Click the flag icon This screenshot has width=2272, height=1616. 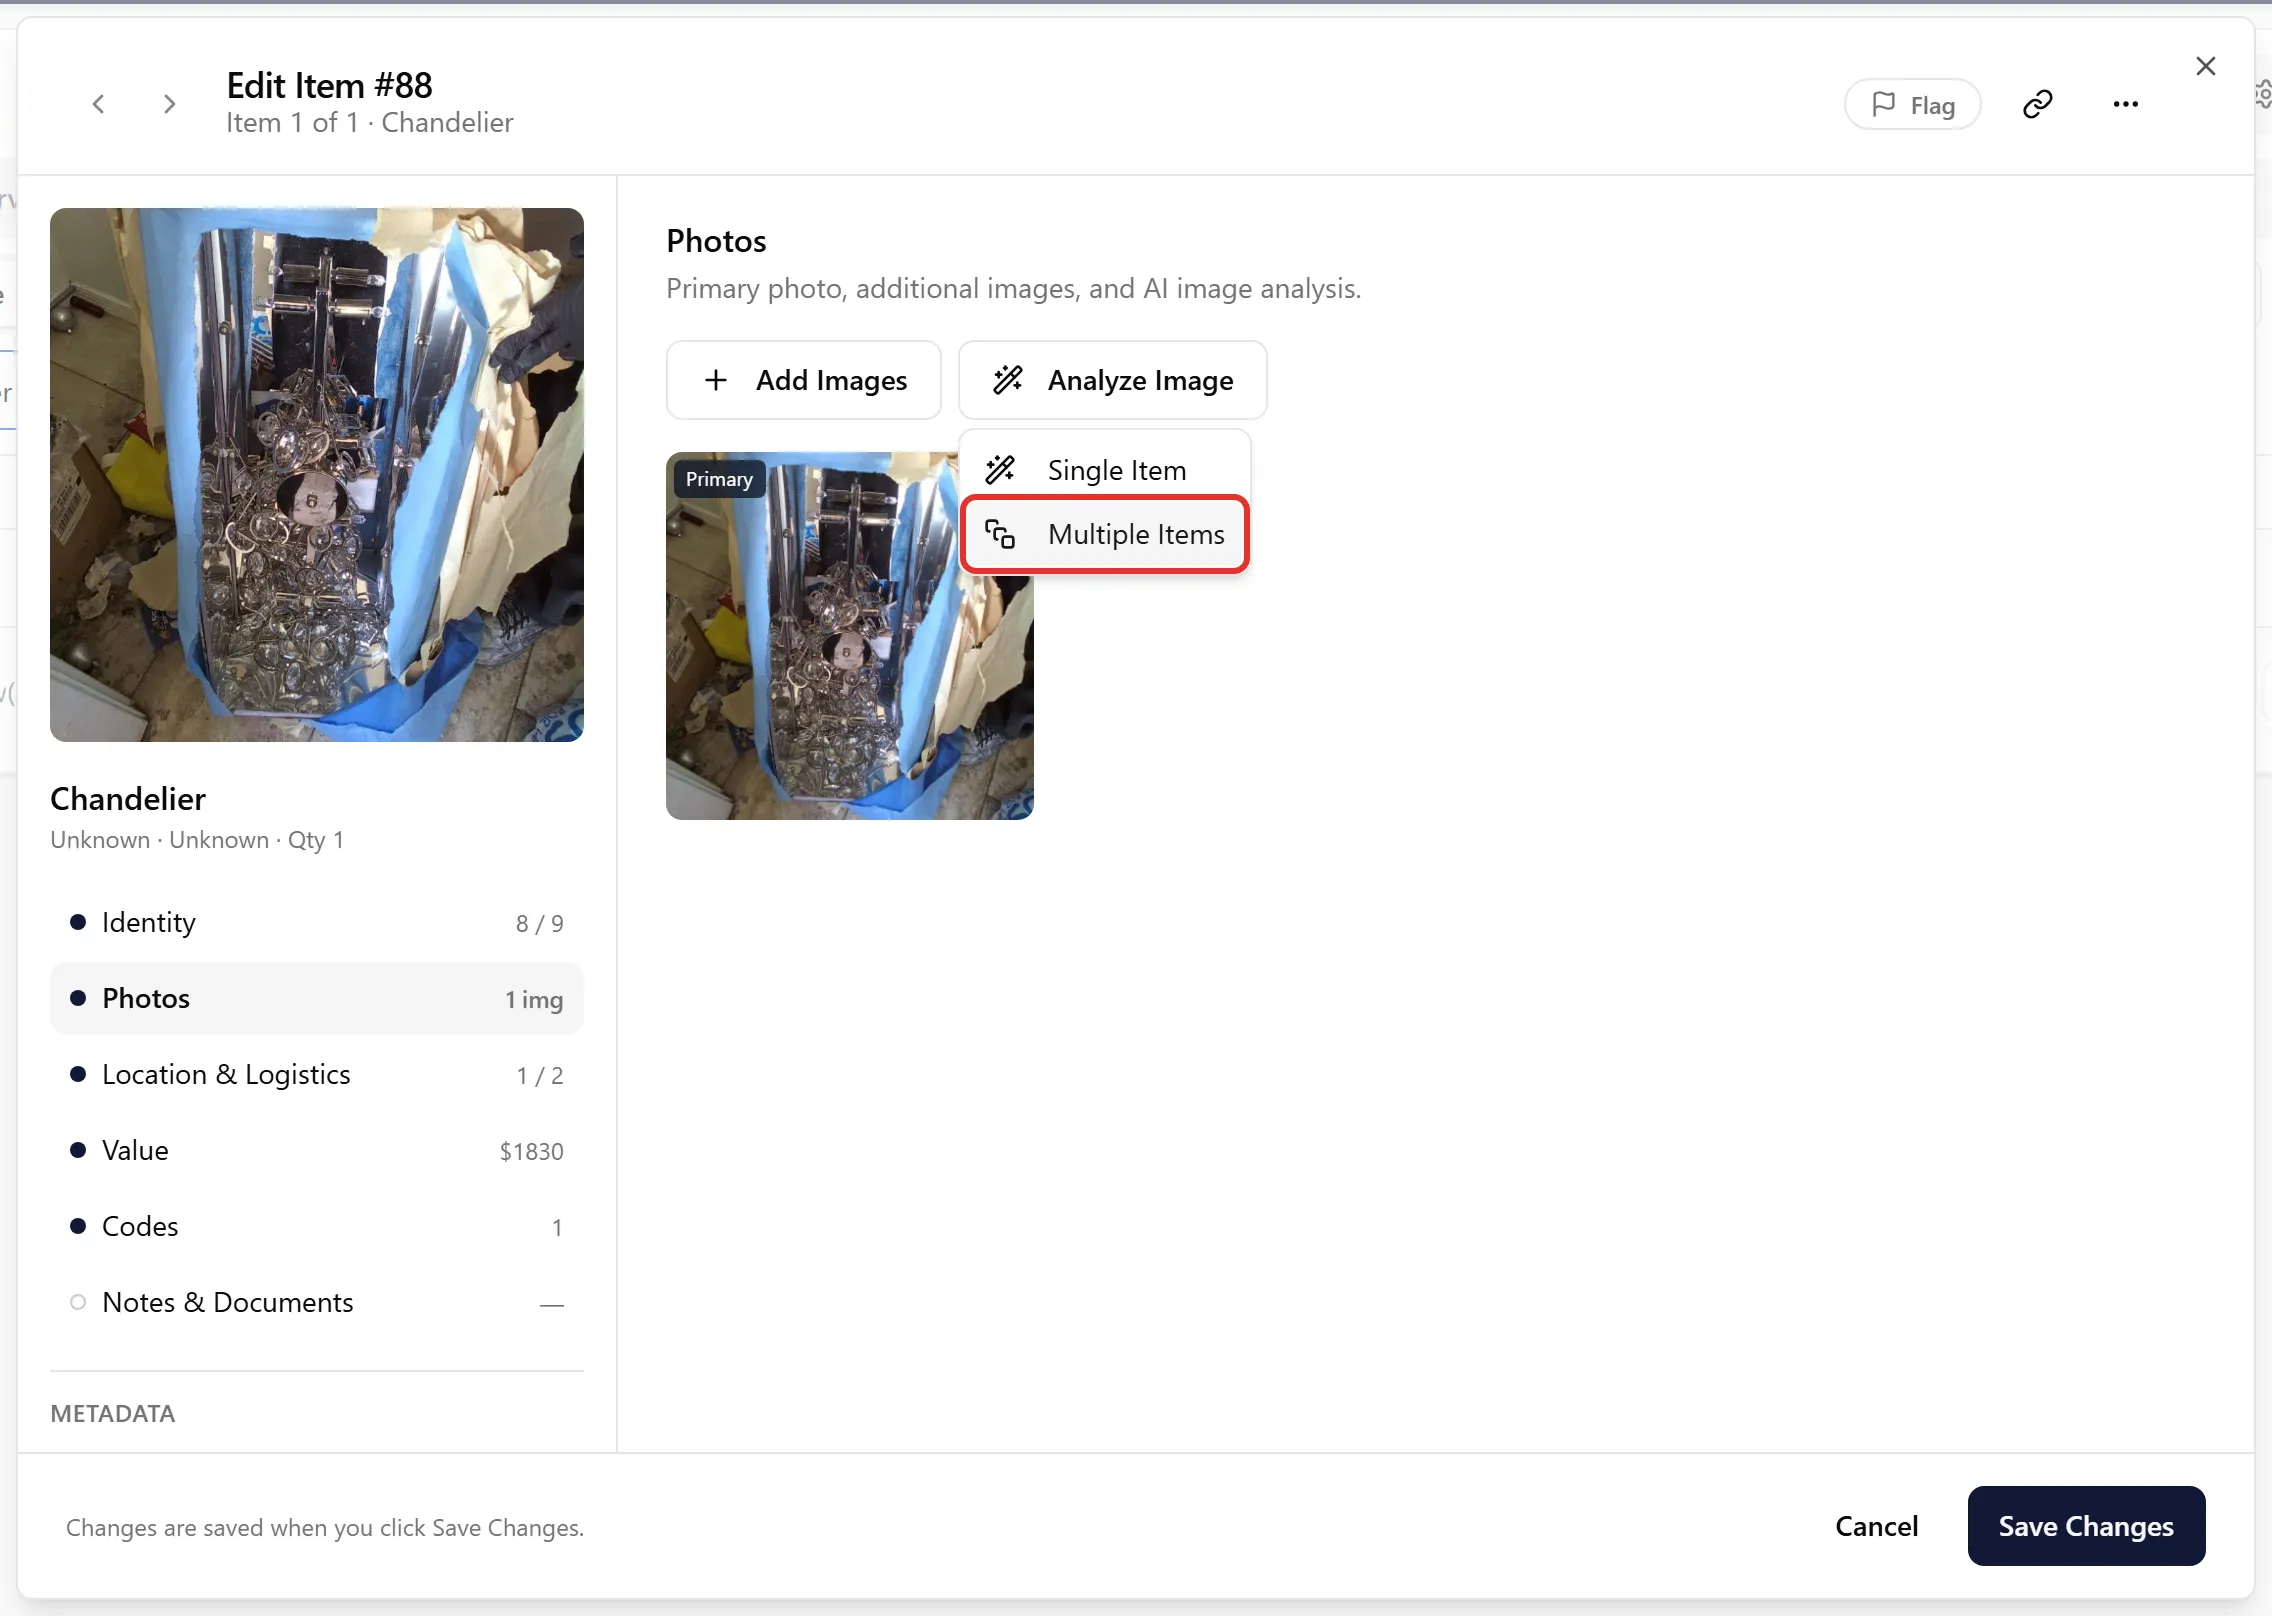tap(1883, 104)
